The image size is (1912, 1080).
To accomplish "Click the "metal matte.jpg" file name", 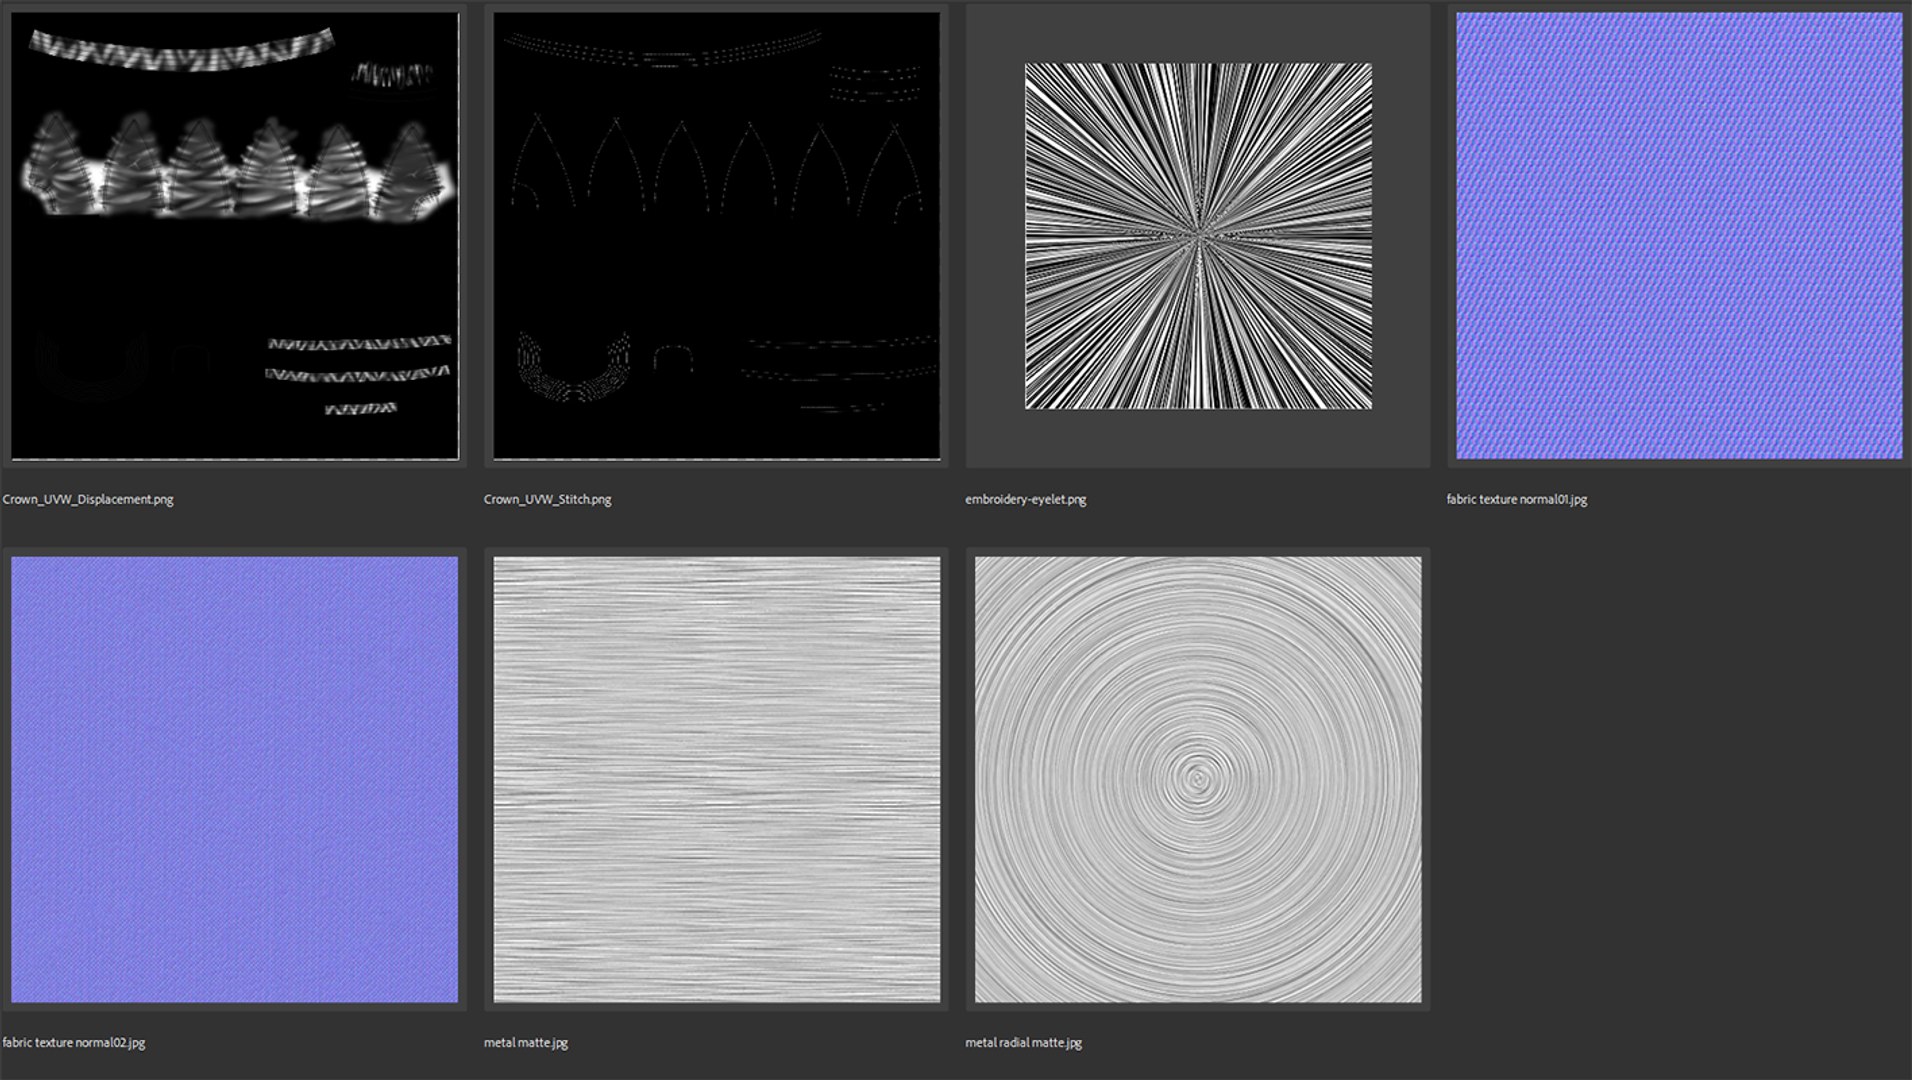I will [526, 1042].
